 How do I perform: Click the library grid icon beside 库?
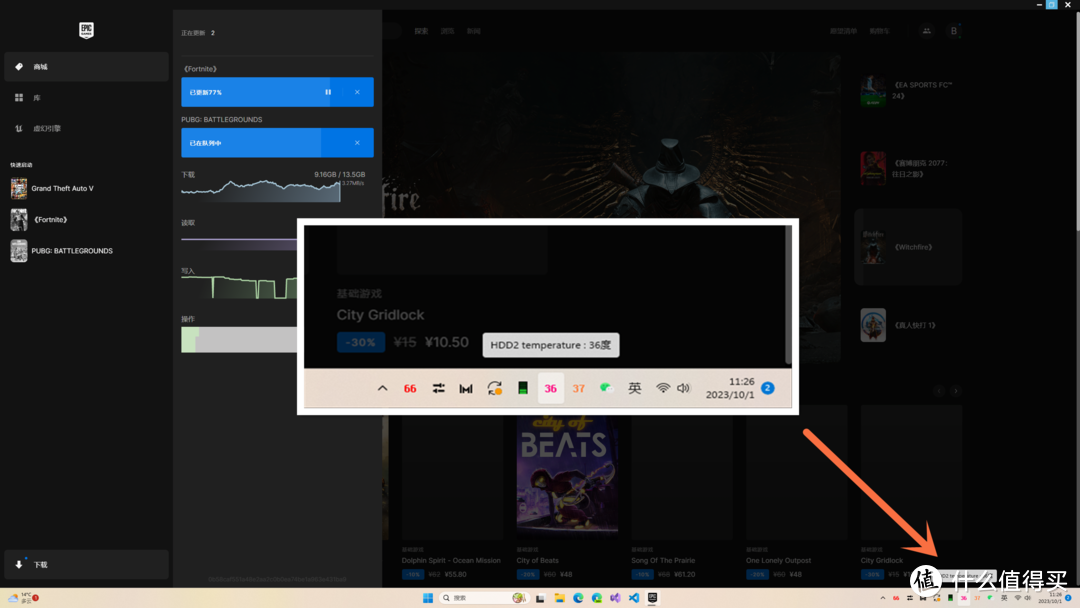(x=19, y=98)
